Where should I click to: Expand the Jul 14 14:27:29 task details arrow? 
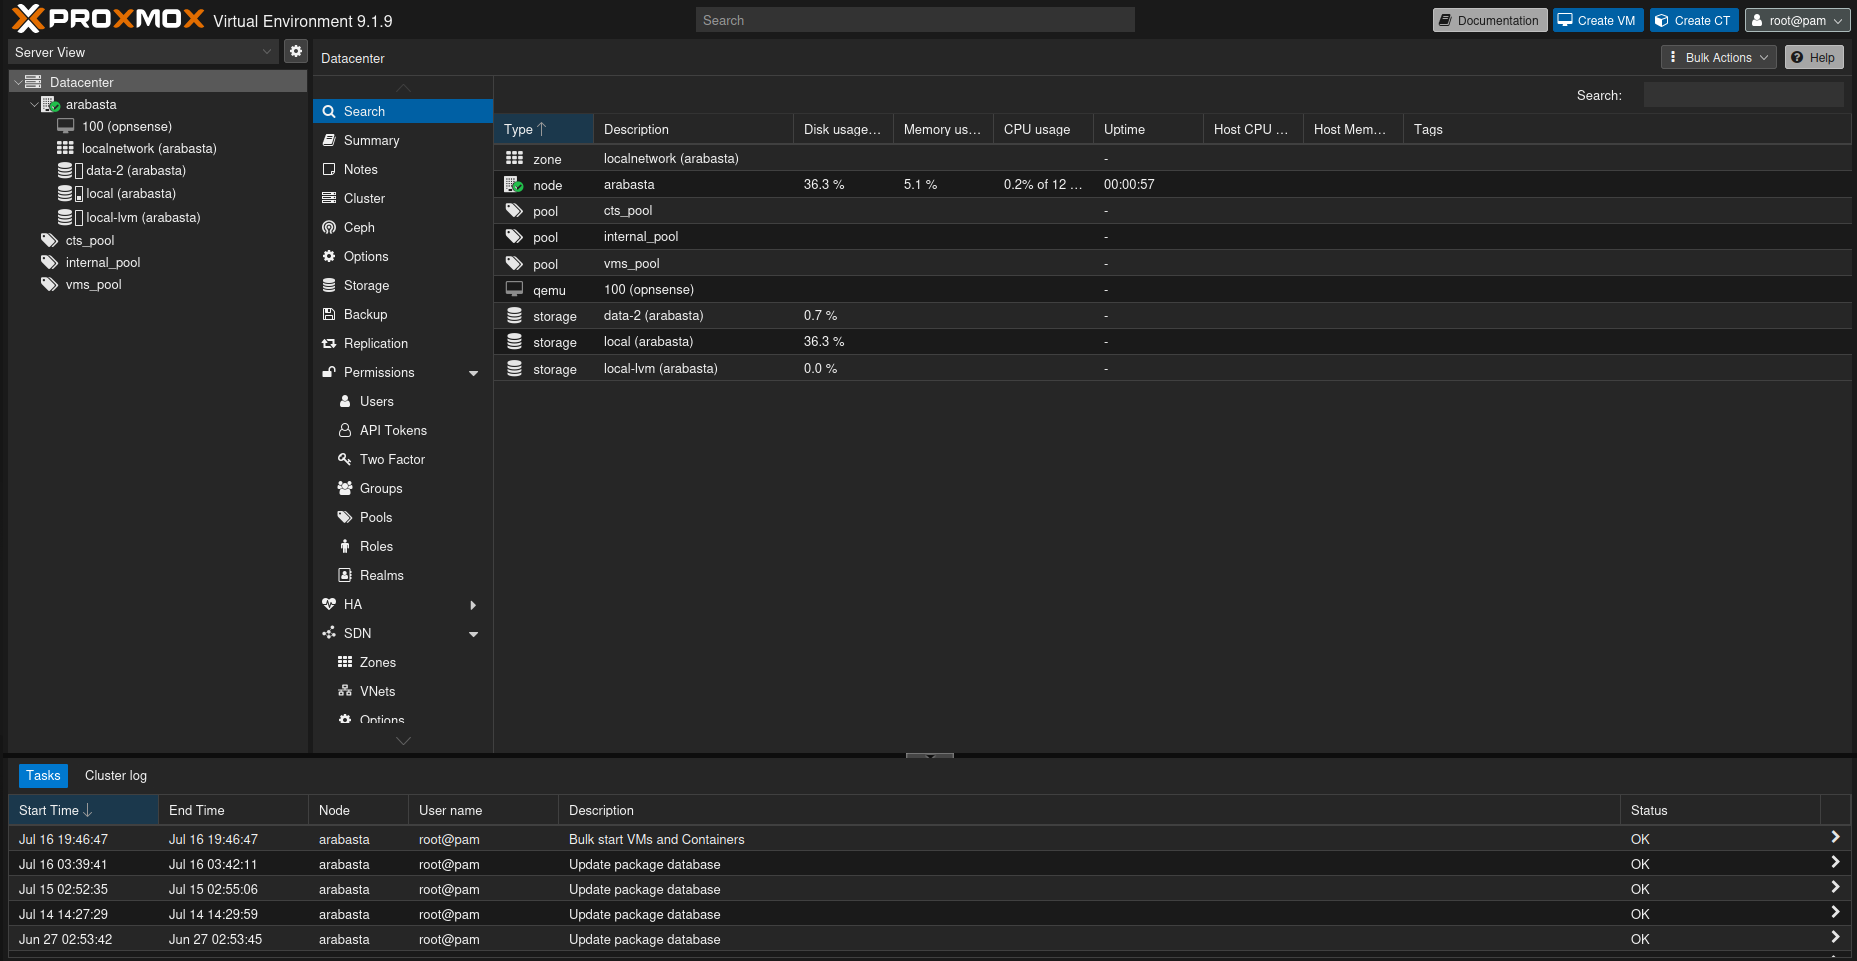coord(1835,912)
